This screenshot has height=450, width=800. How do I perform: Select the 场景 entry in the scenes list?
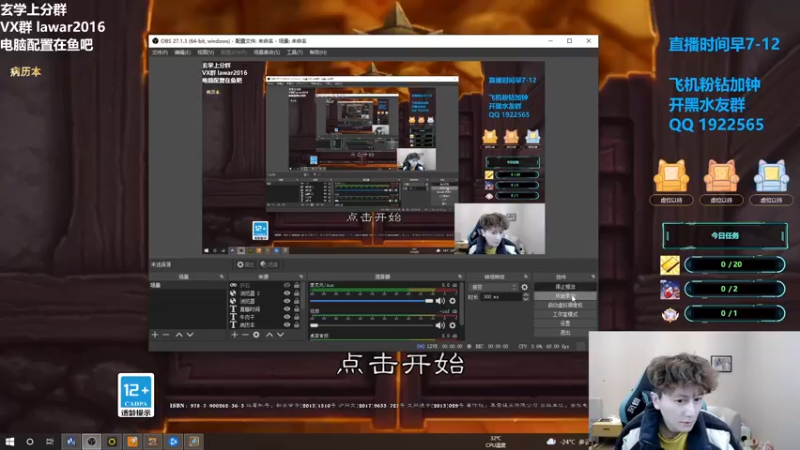point(187,285)
